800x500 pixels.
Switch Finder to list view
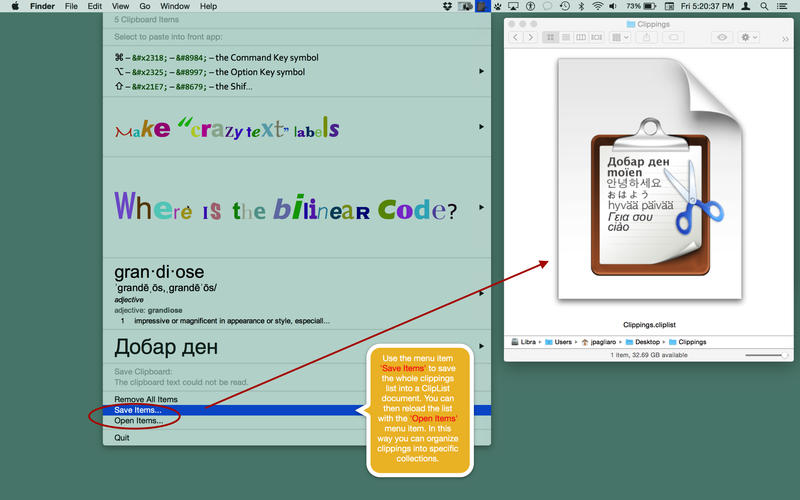[566, 37]
